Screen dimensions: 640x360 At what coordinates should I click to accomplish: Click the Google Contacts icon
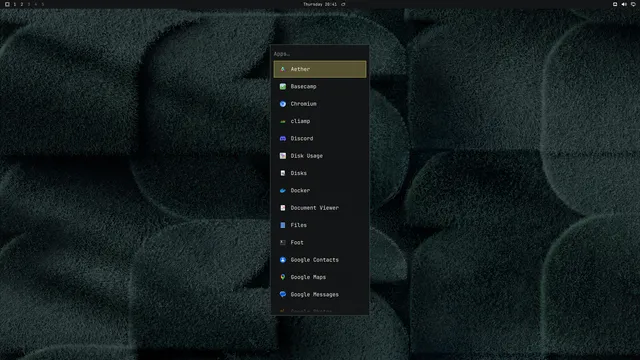(x=283, y=260)
